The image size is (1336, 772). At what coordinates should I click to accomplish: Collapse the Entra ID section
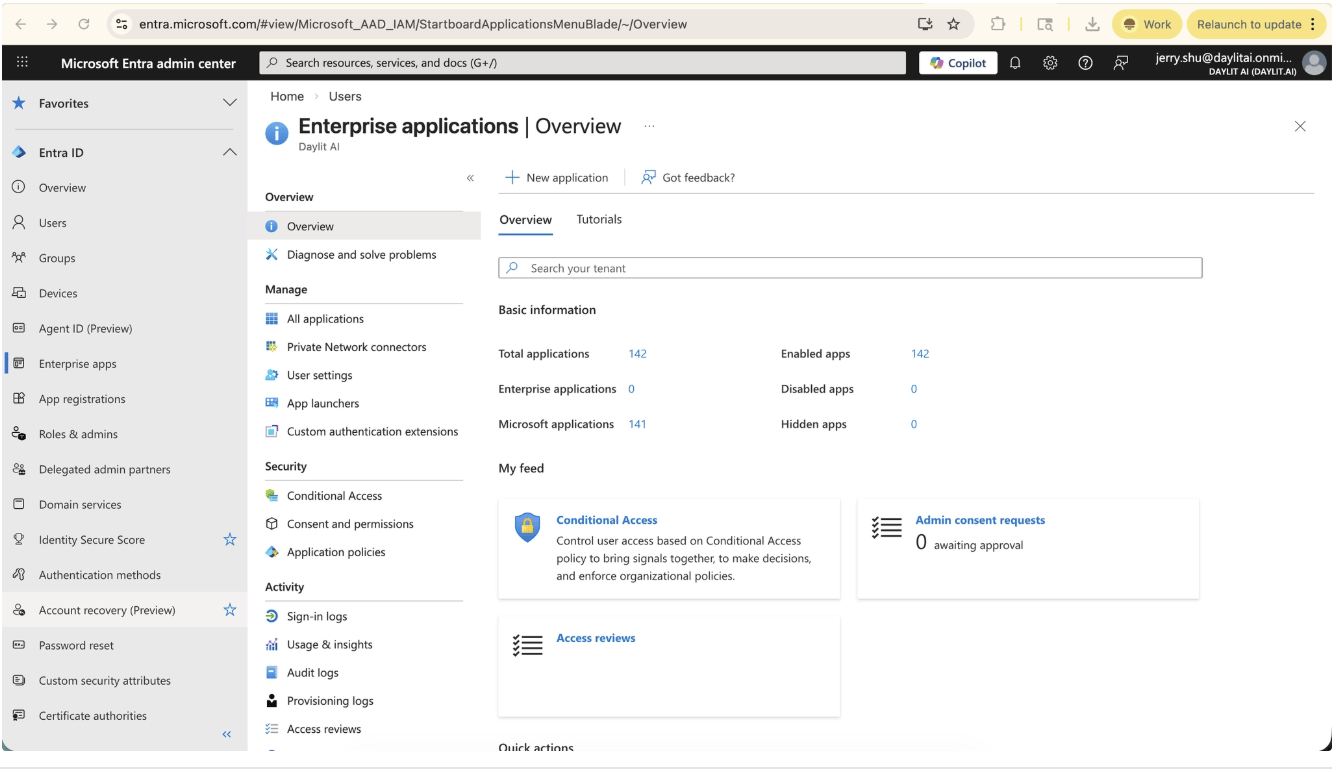coord(229,153)
